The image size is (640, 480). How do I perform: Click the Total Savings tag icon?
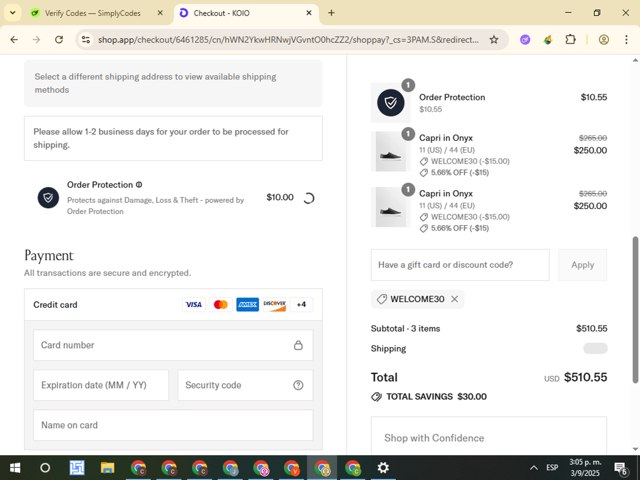[376, 397]
